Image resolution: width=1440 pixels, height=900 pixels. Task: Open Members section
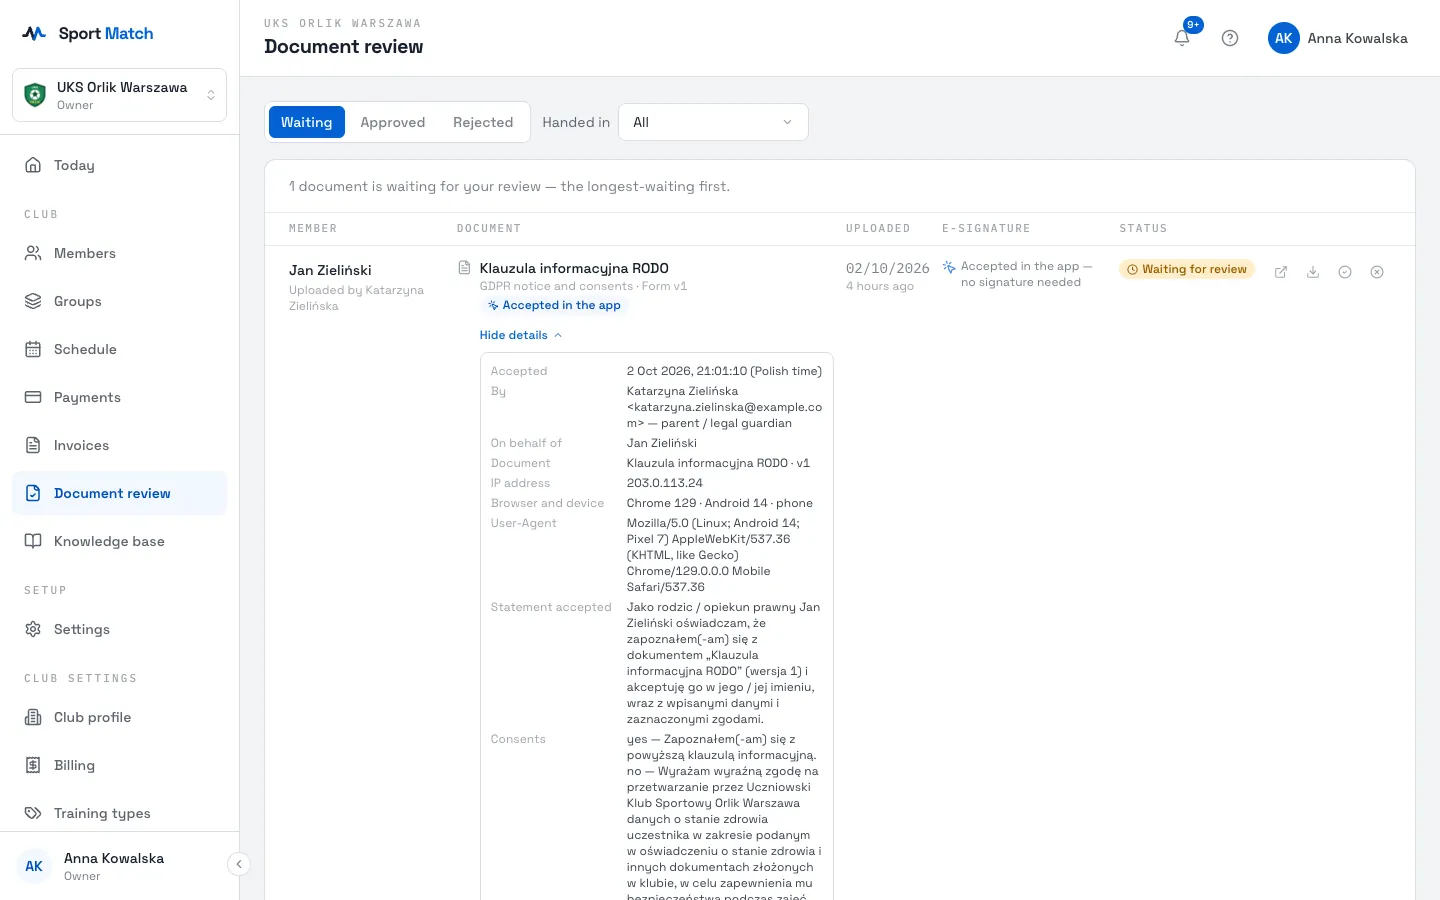pyautogui.click(x=120, y=253)
